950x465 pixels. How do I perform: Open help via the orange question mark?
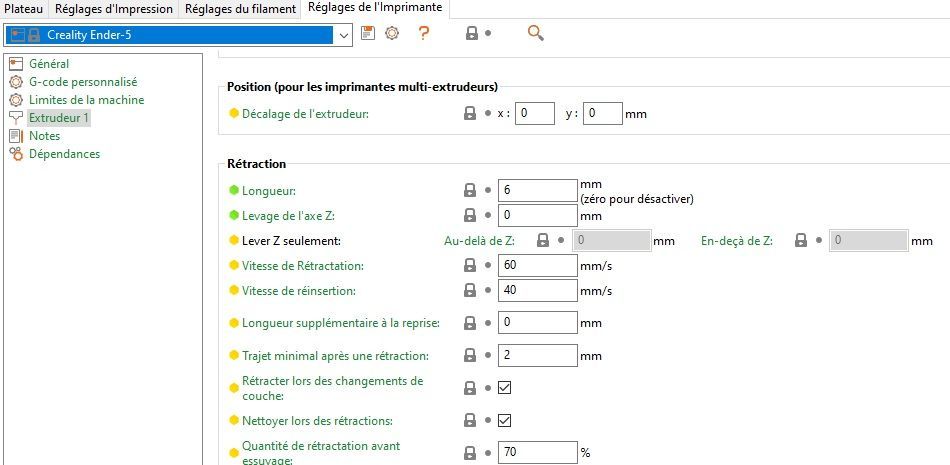(x=424, y=33)
